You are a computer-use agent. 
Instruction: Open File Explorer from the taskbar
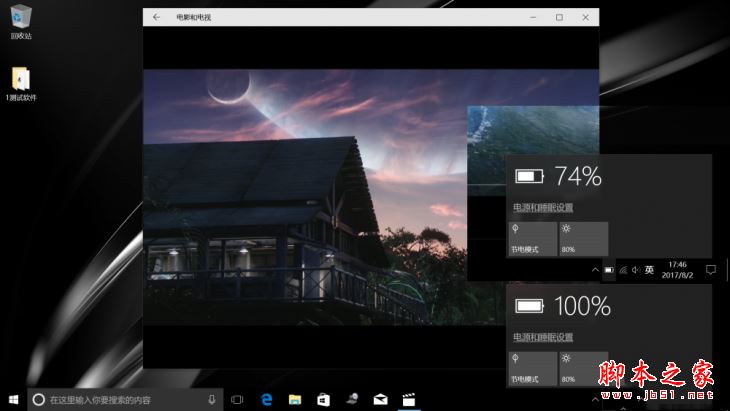pos(295,399)
